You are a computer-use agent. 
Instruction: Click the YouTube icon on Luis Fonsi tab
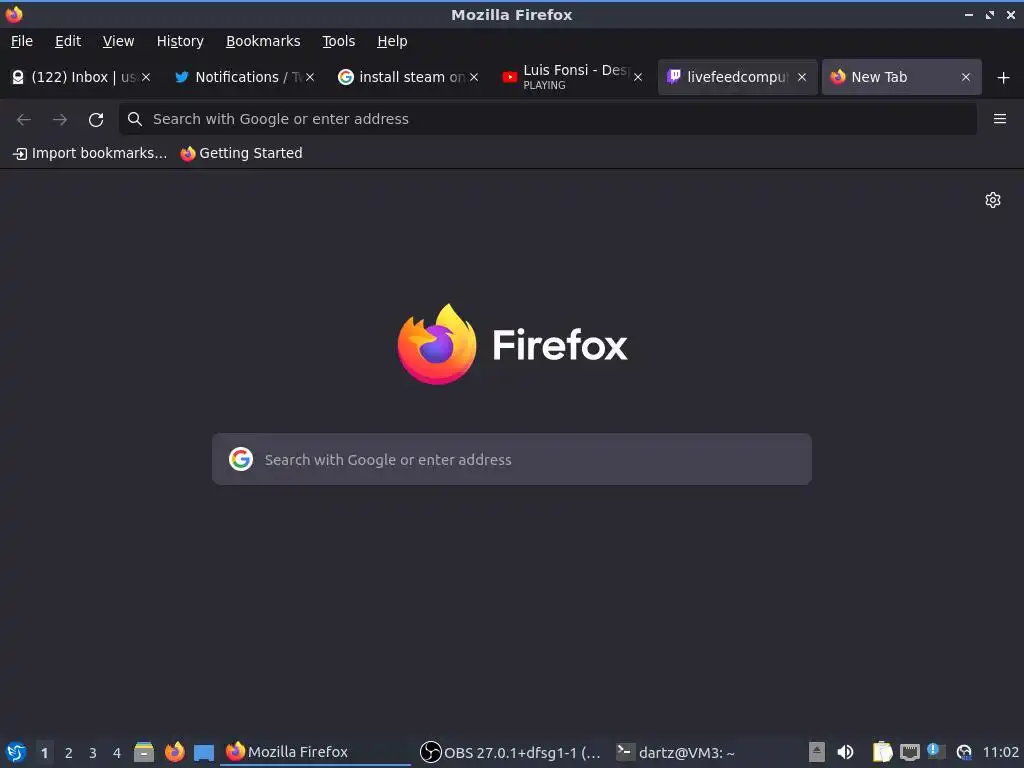pos(509,77)
